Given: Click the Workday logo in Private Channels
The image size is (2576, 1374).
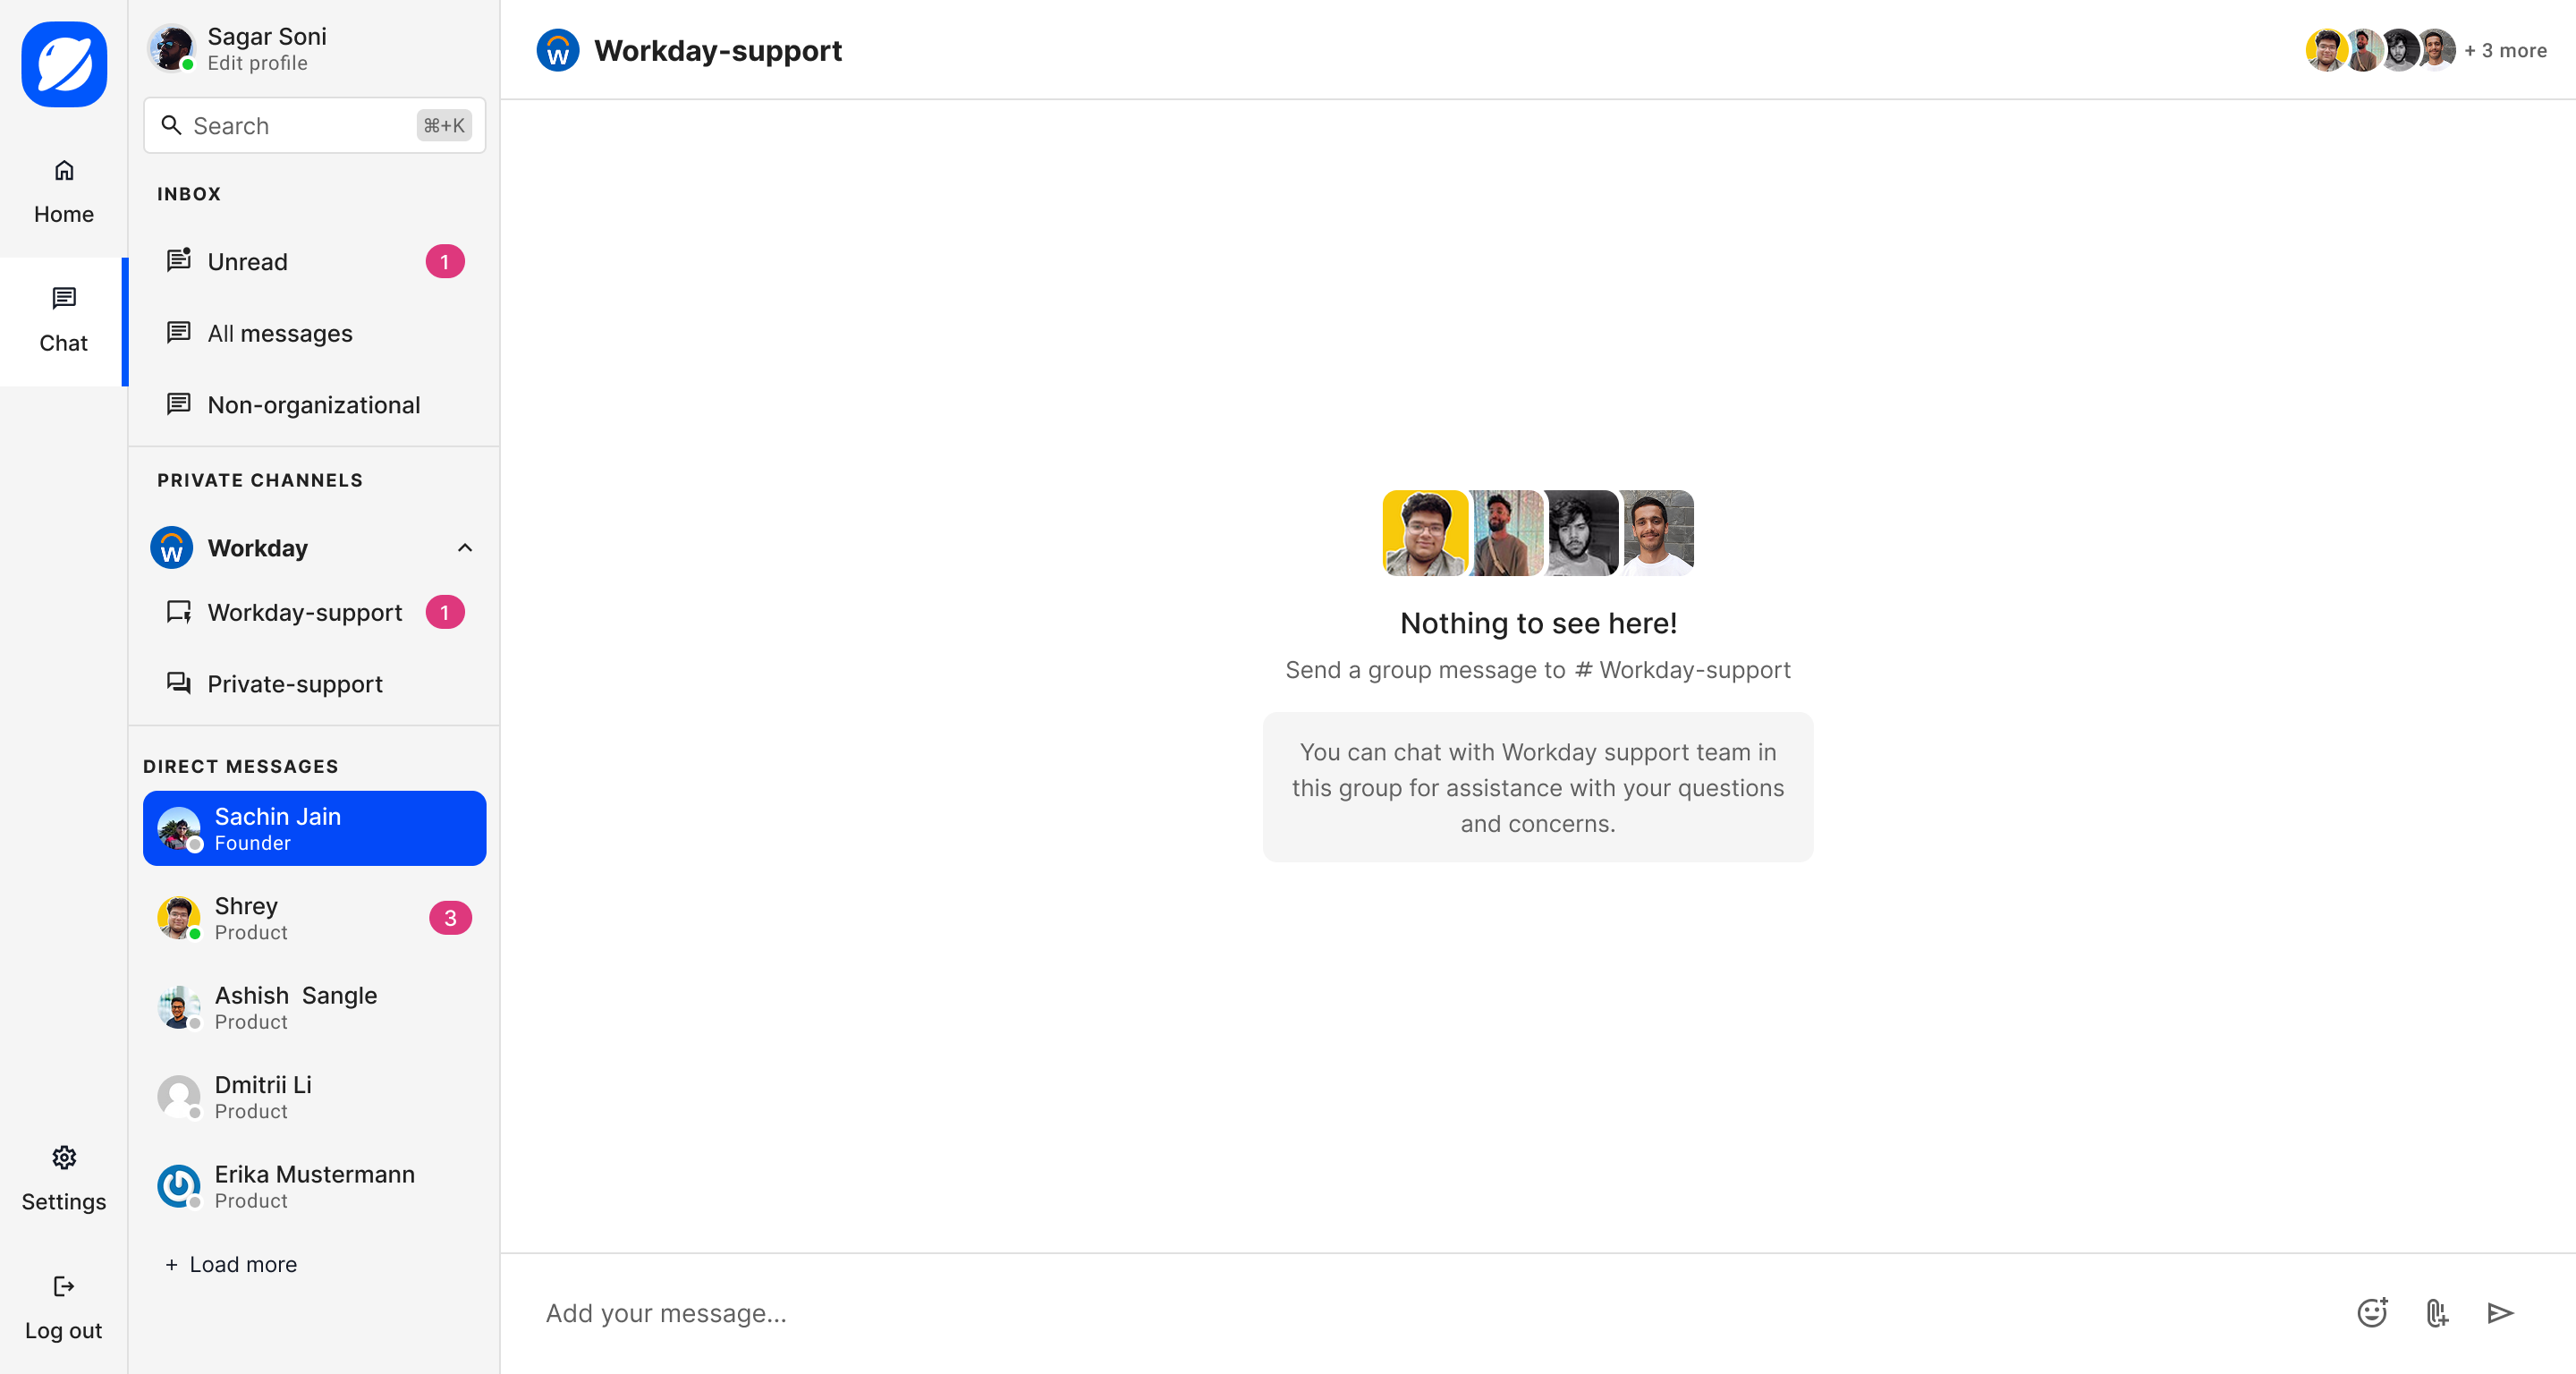Looking at the screenshot, I should click(171, 547).
